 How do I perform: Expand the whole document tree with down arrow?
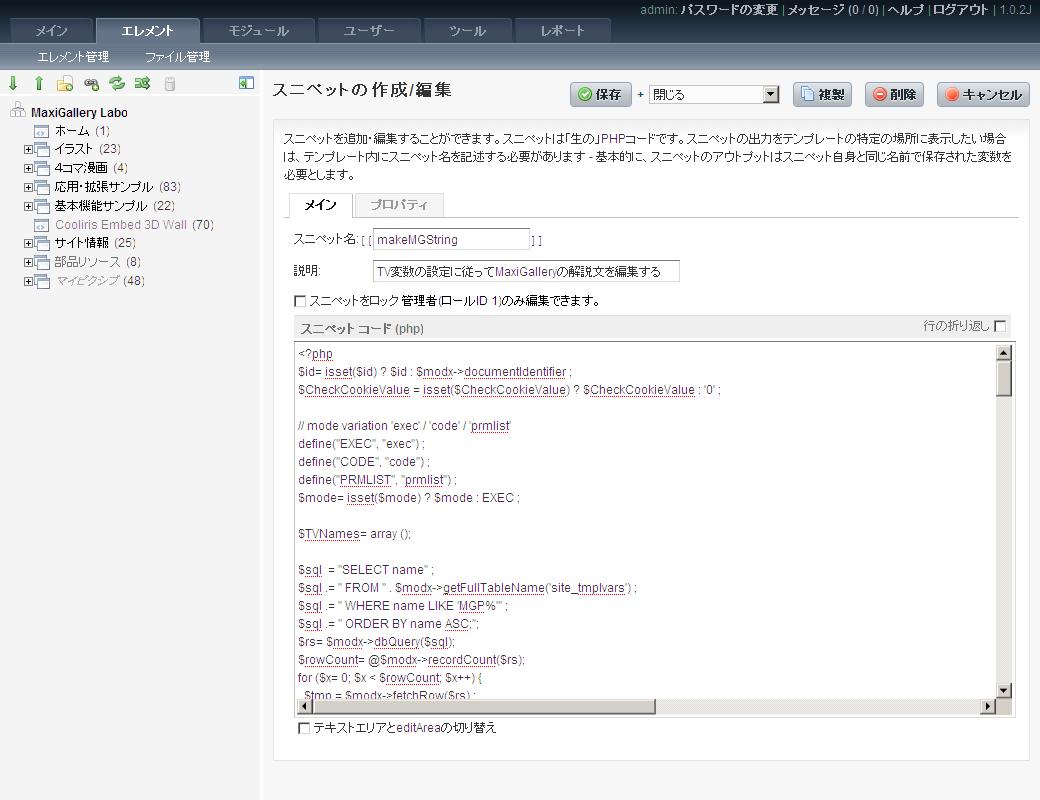pyautogui.click(x=13, y=84)
